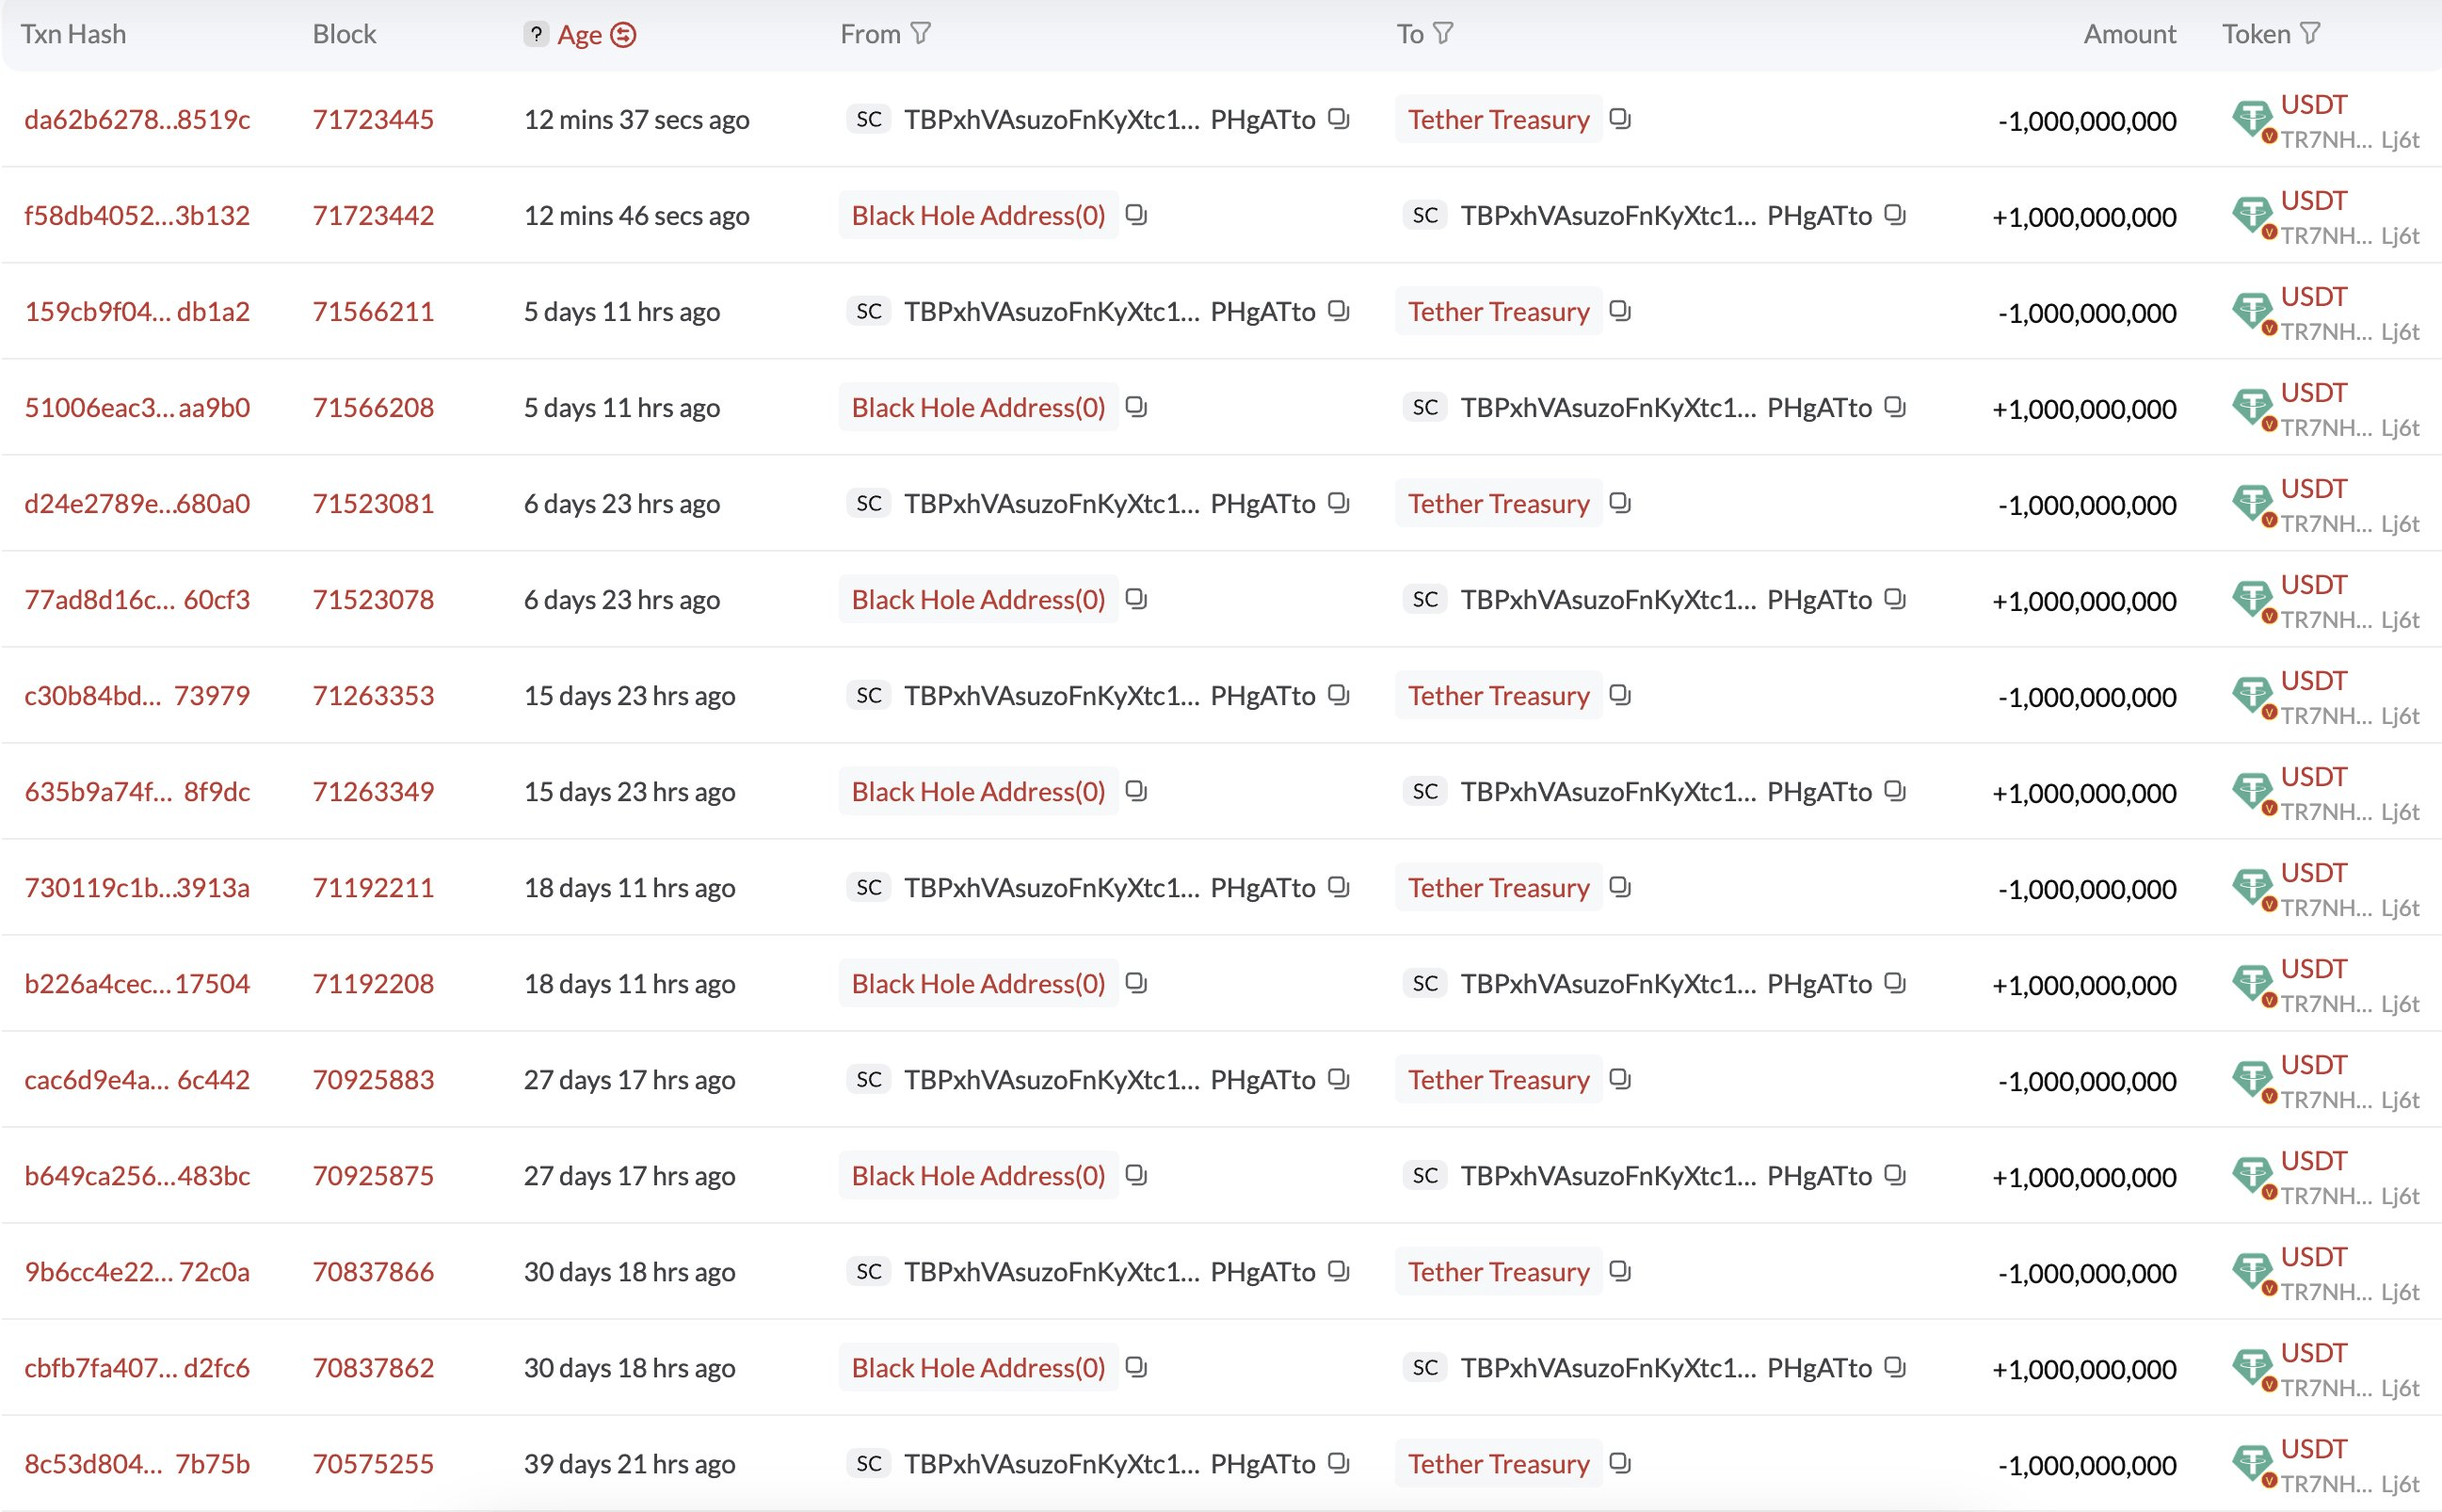Open block 71566208
The image size is (2442, 1512).
tap(373, 407)
